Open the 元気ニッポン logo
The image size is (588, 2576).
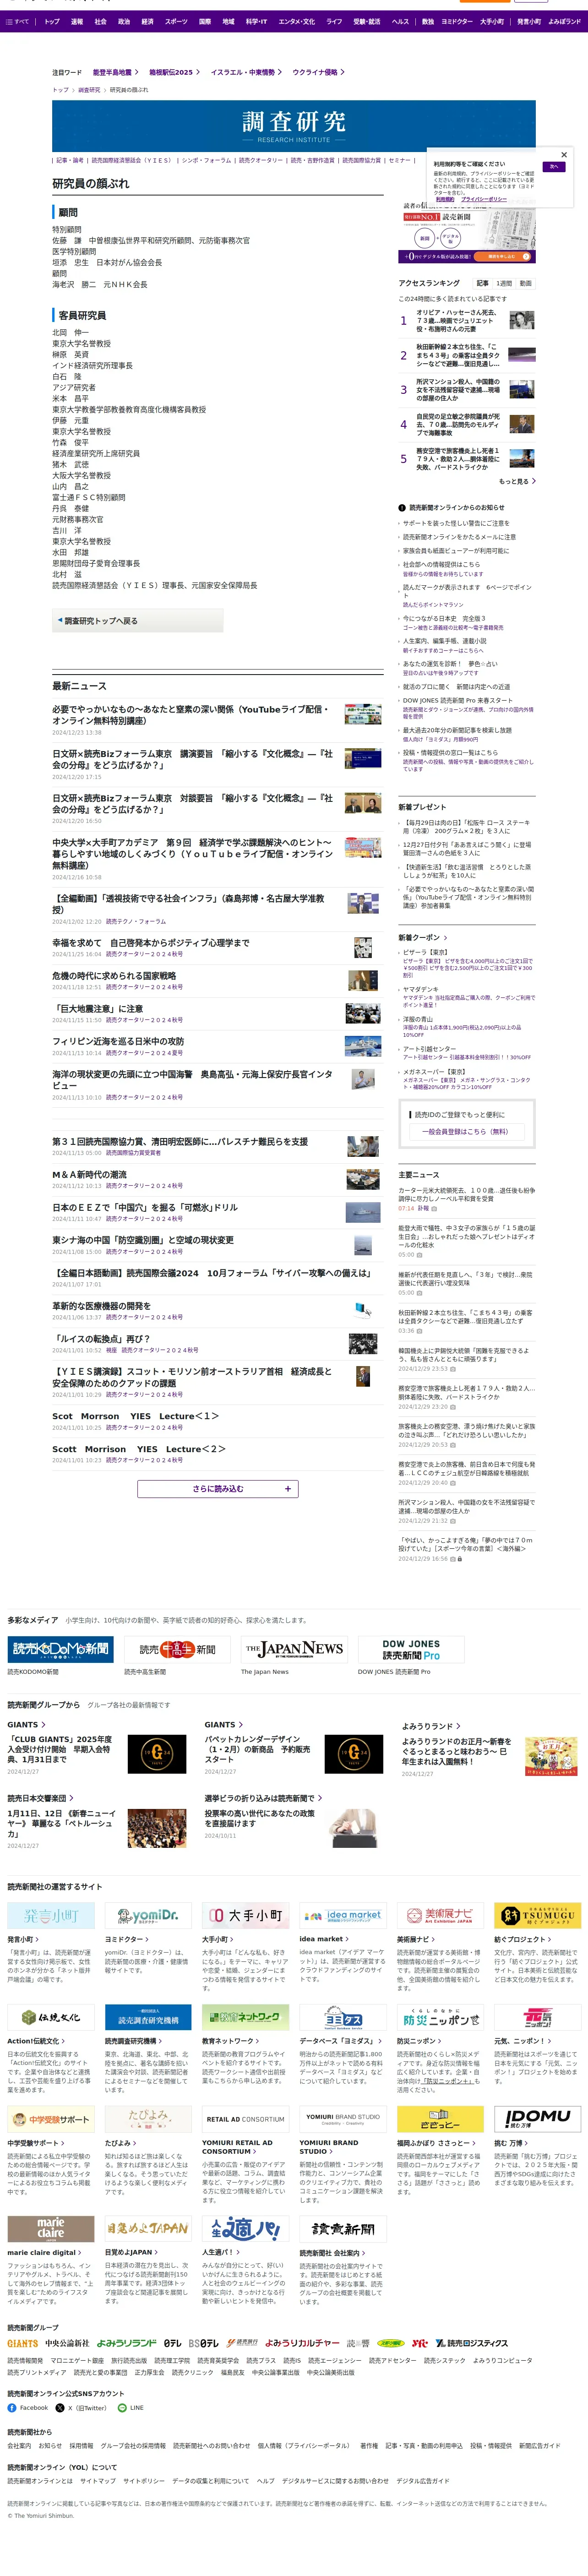point(537,2017)
